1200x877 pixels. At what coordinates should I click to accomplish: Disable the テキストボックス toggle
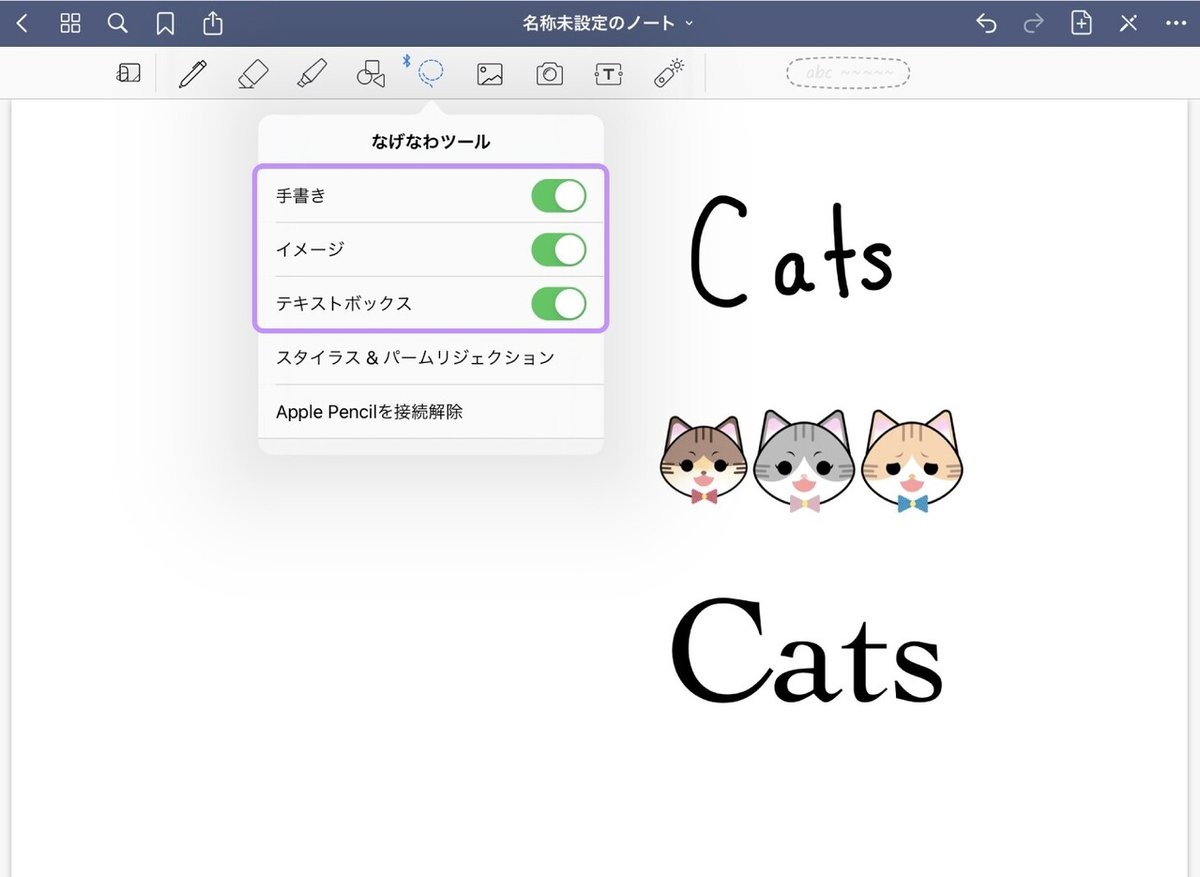pos(558,303)
